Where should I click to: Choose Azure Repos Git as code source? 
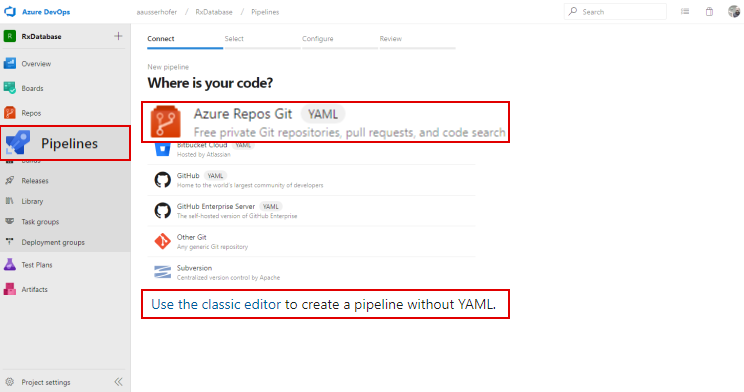[326, 122]
